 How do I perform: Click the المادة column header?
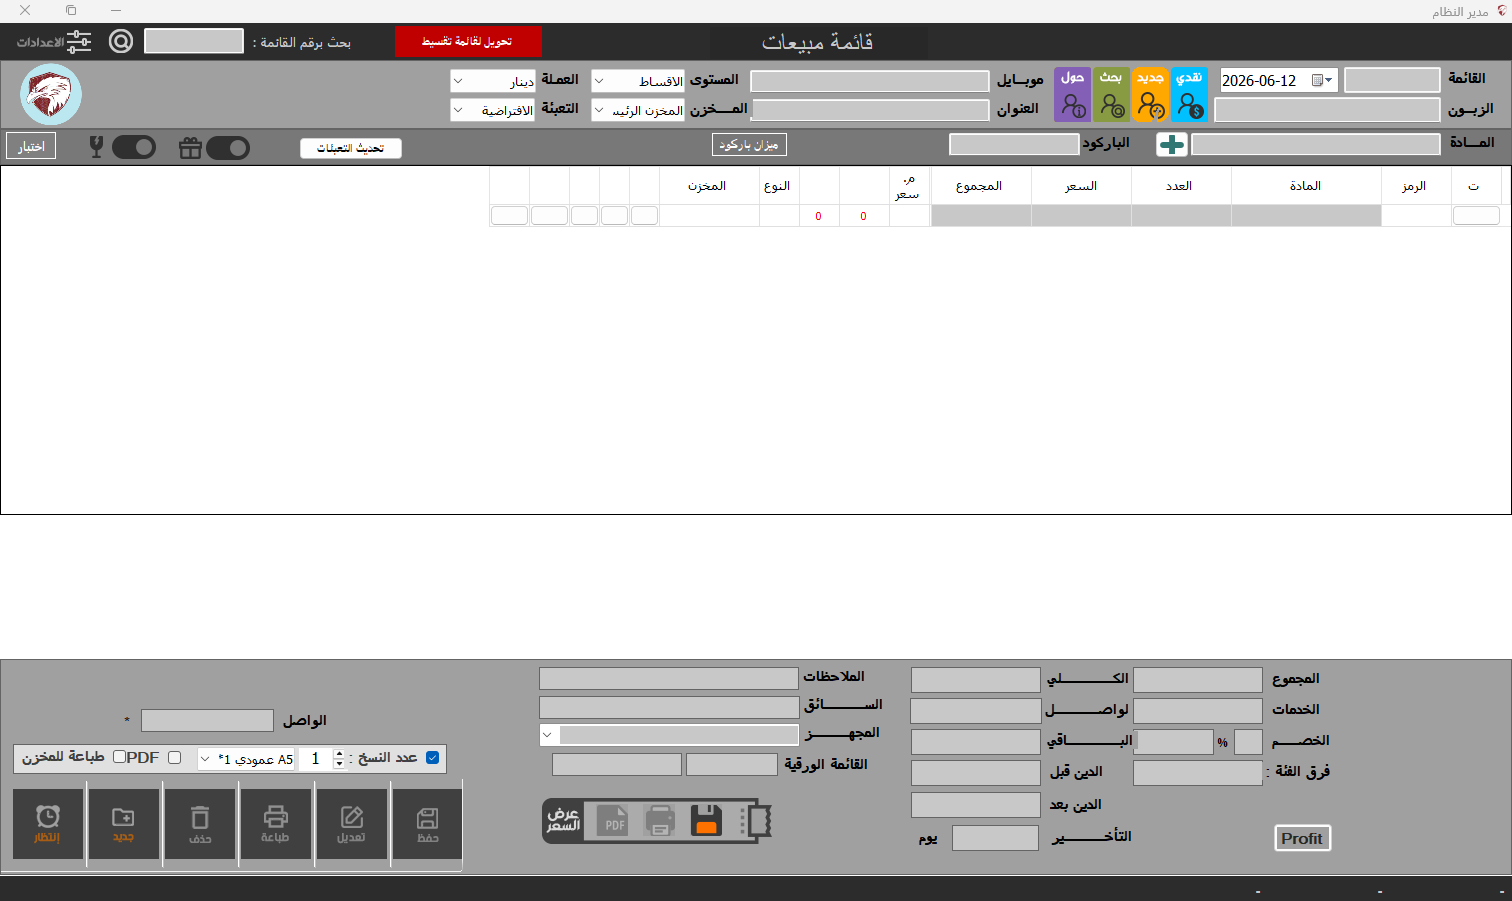point(1305,186)
